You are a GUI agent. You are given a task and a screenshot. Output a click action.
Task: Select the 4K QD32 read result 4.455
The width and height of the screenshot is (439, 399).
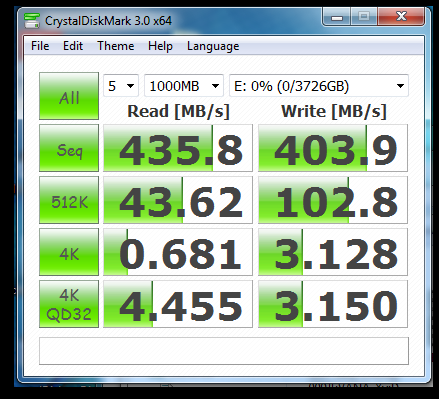point(178,304)
